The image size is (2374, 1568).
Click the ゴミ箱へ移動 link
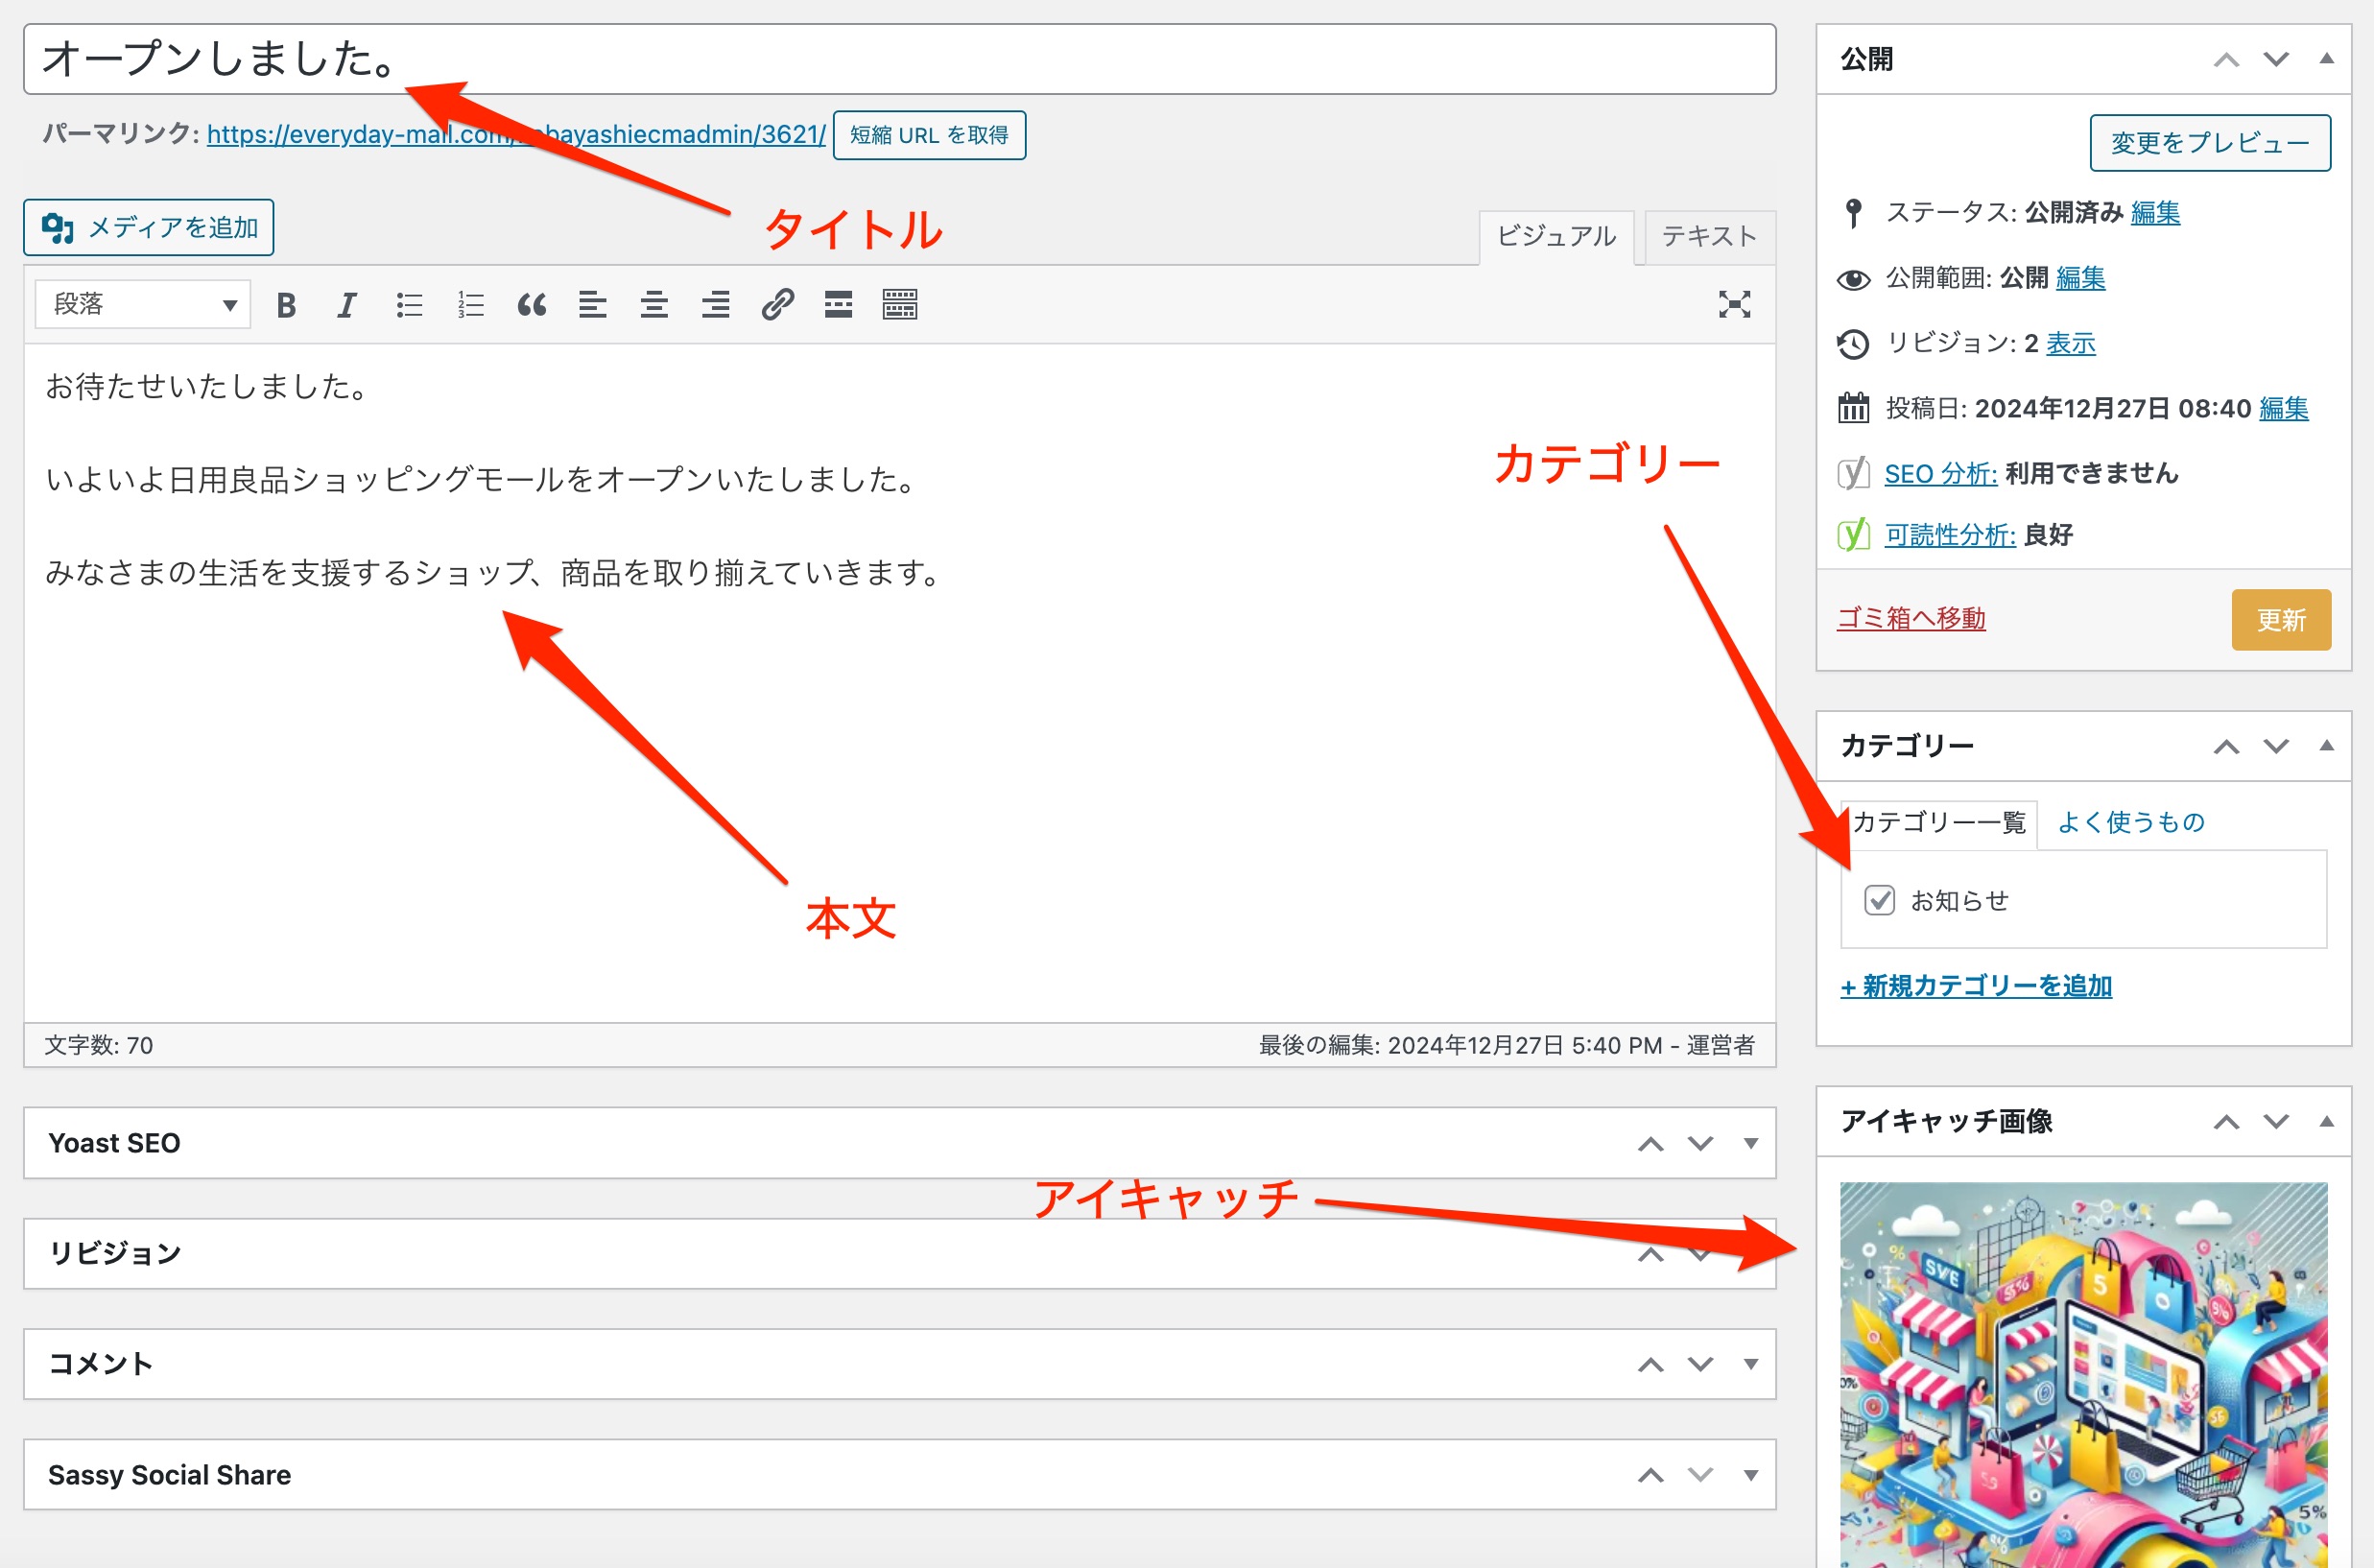pyautogui.click(x=1911, y=619)
